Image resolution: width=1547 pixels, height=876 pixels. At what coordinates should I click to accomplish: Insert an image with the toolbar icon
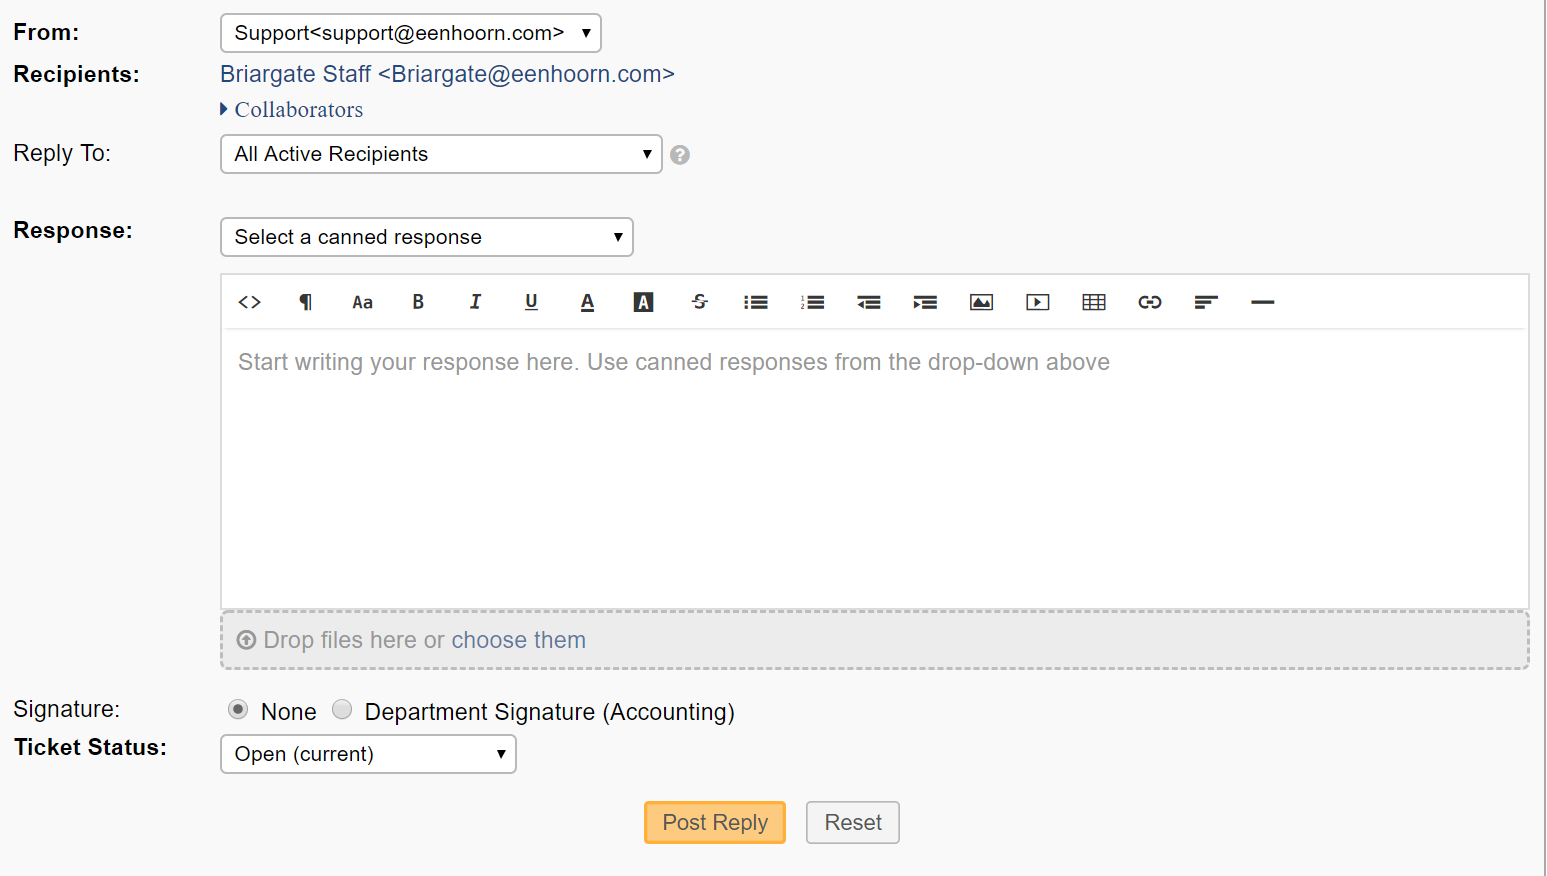tap(982, 302)
